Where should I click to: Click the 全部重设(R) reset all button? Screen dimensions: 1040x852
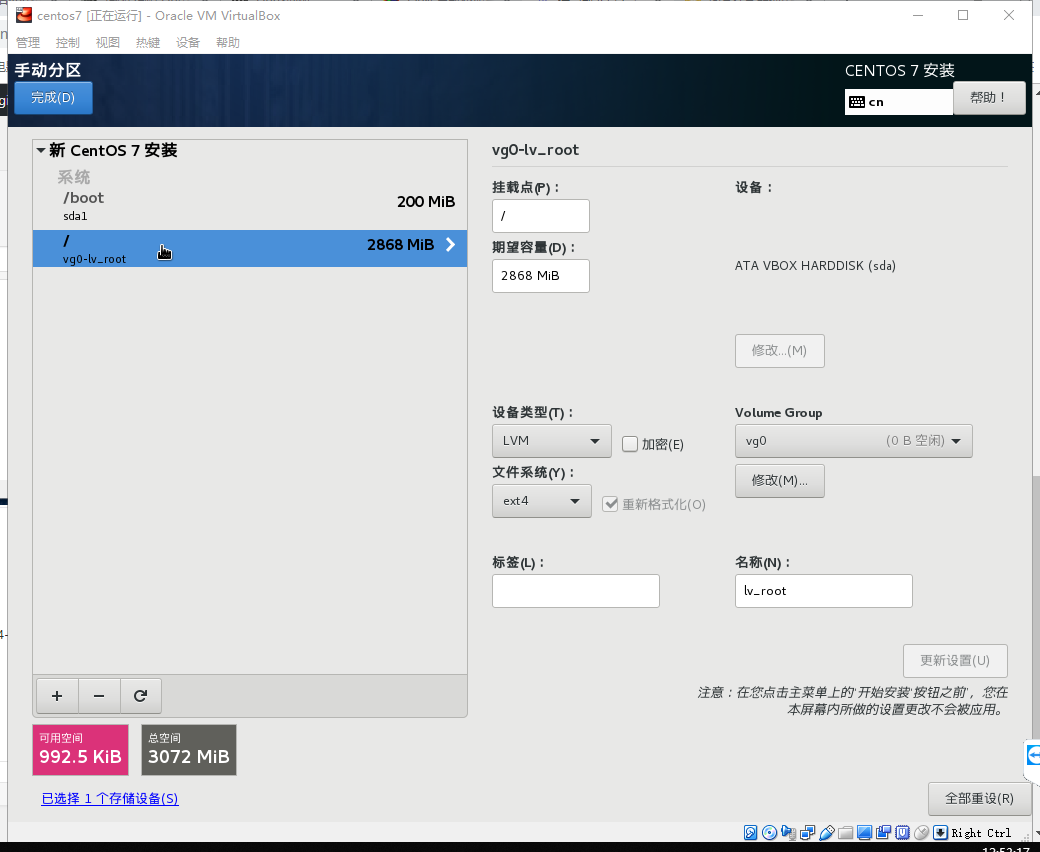click(980, 798)
